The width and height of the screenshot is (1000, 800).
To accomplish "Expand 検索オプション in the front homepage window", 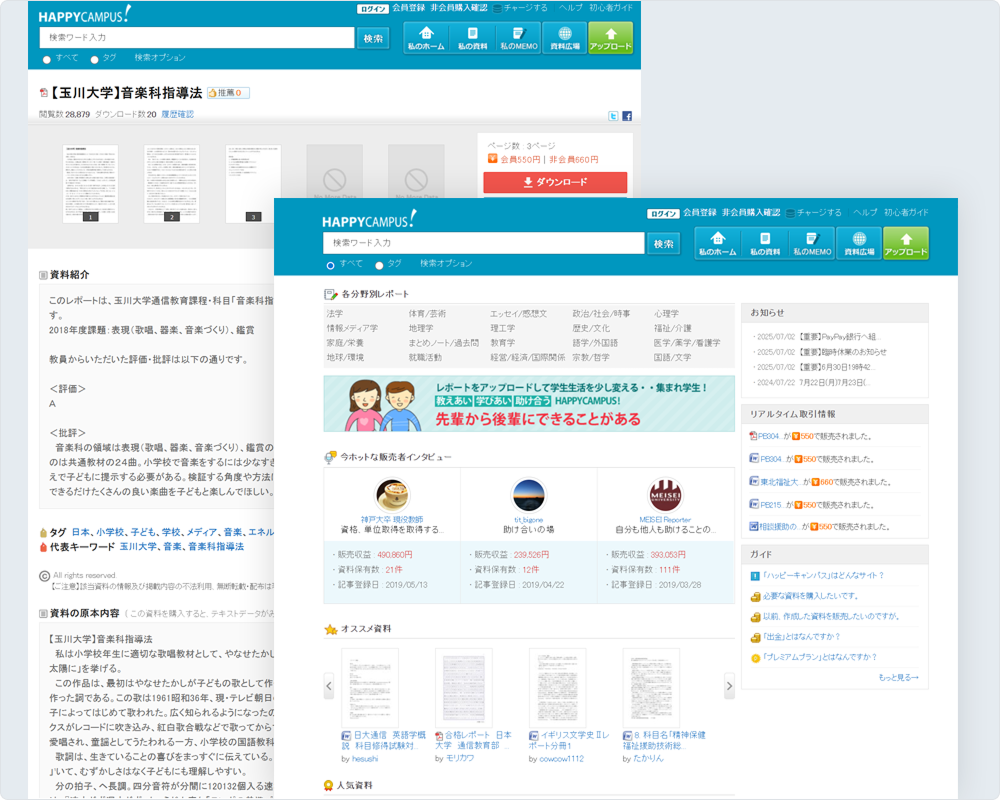I will pyautogui.click(x=446, y=263).
